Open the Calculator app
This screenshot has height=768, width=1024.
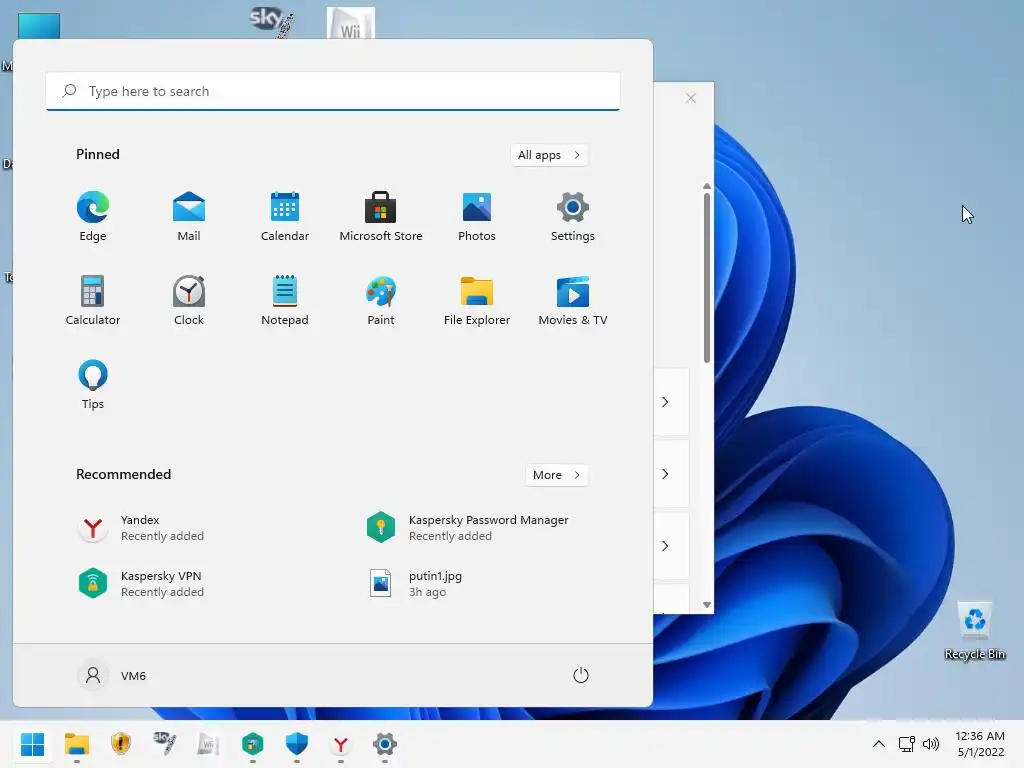pyautogui.click(x=93, y=300)
